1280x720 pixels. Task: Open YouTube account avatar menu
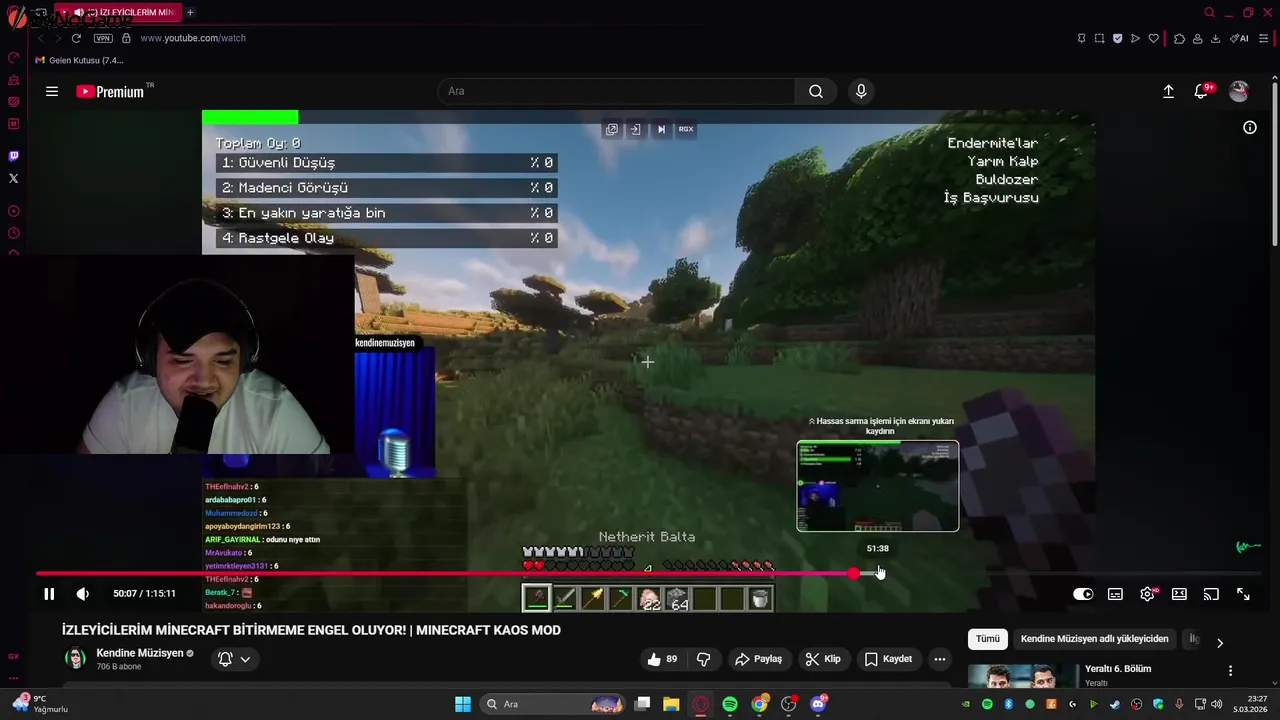coord(1239,91)
